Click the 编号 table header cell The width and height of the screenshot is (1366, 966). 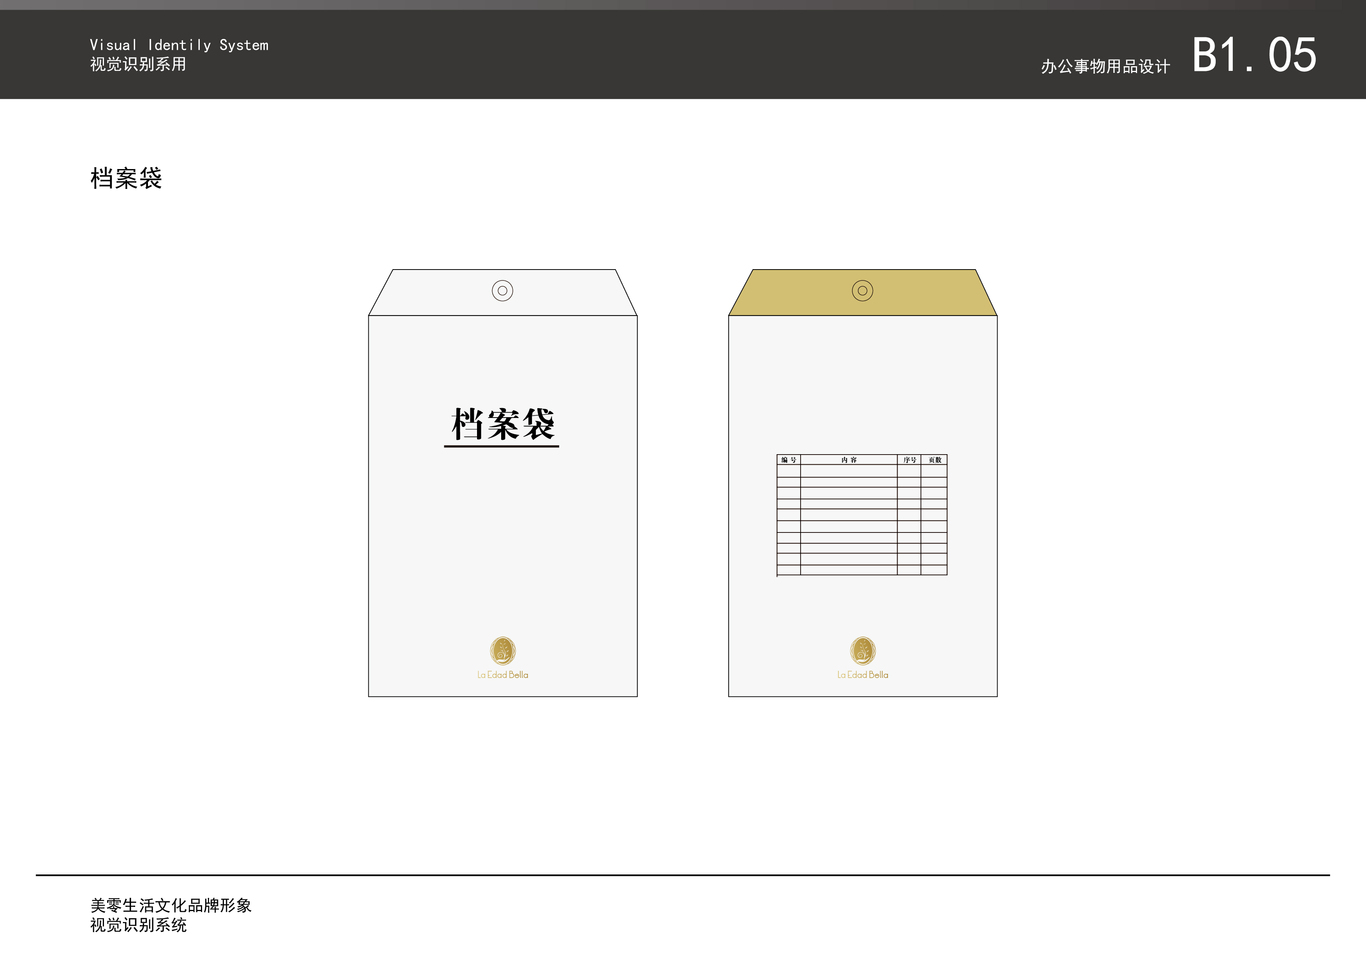789,460
